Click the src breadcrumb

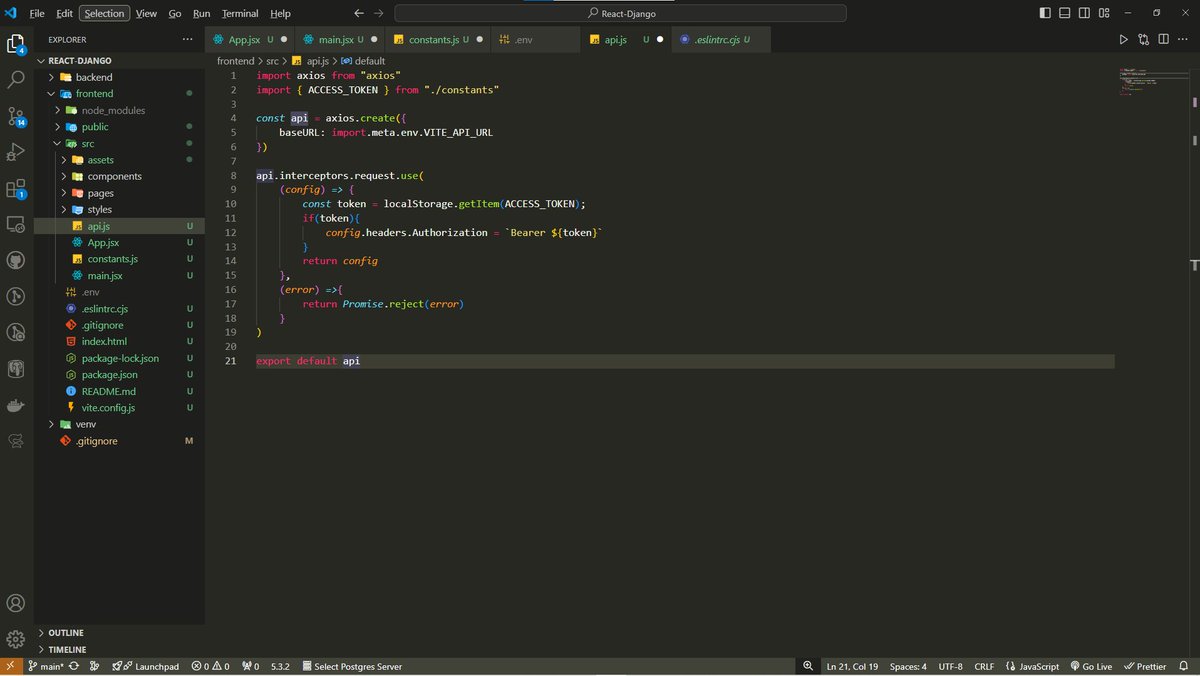coord(272,61)
